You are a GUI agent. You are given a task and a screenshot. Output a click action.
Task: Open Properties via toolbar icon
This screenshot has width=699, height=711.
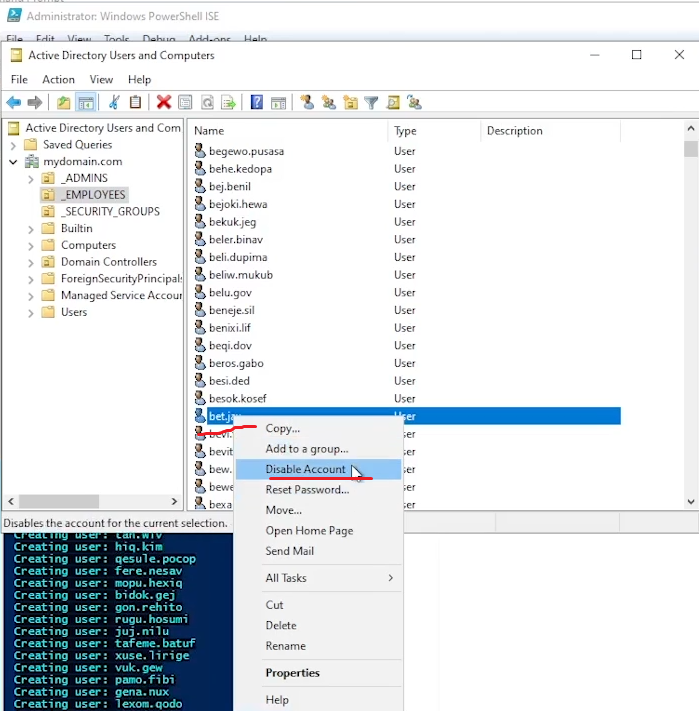click(185, 102)
